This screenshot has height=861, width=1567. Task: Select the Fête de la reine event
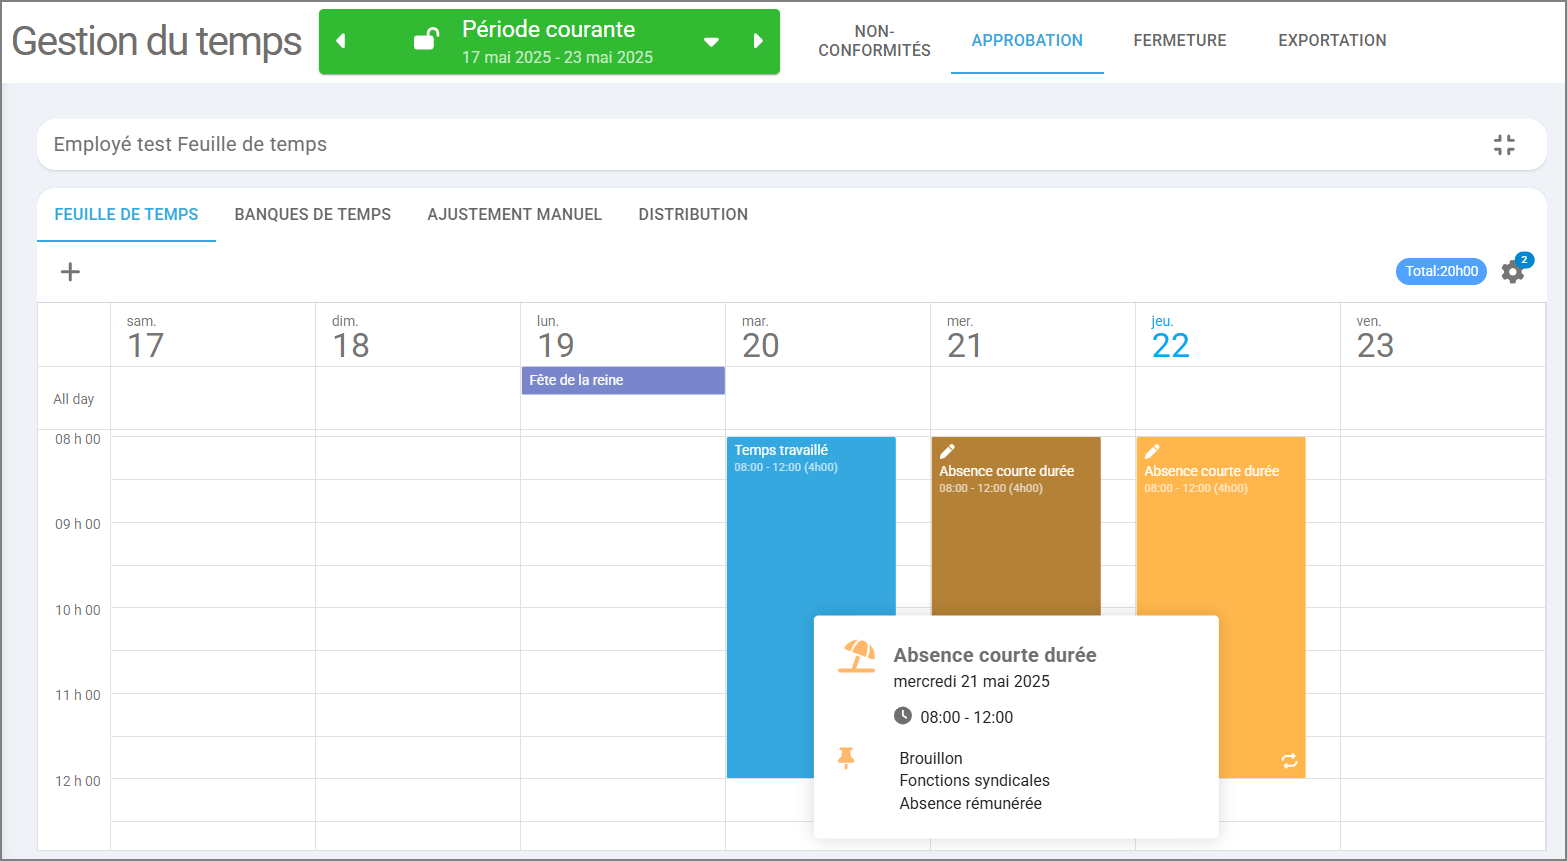click(x=623, y=381)
